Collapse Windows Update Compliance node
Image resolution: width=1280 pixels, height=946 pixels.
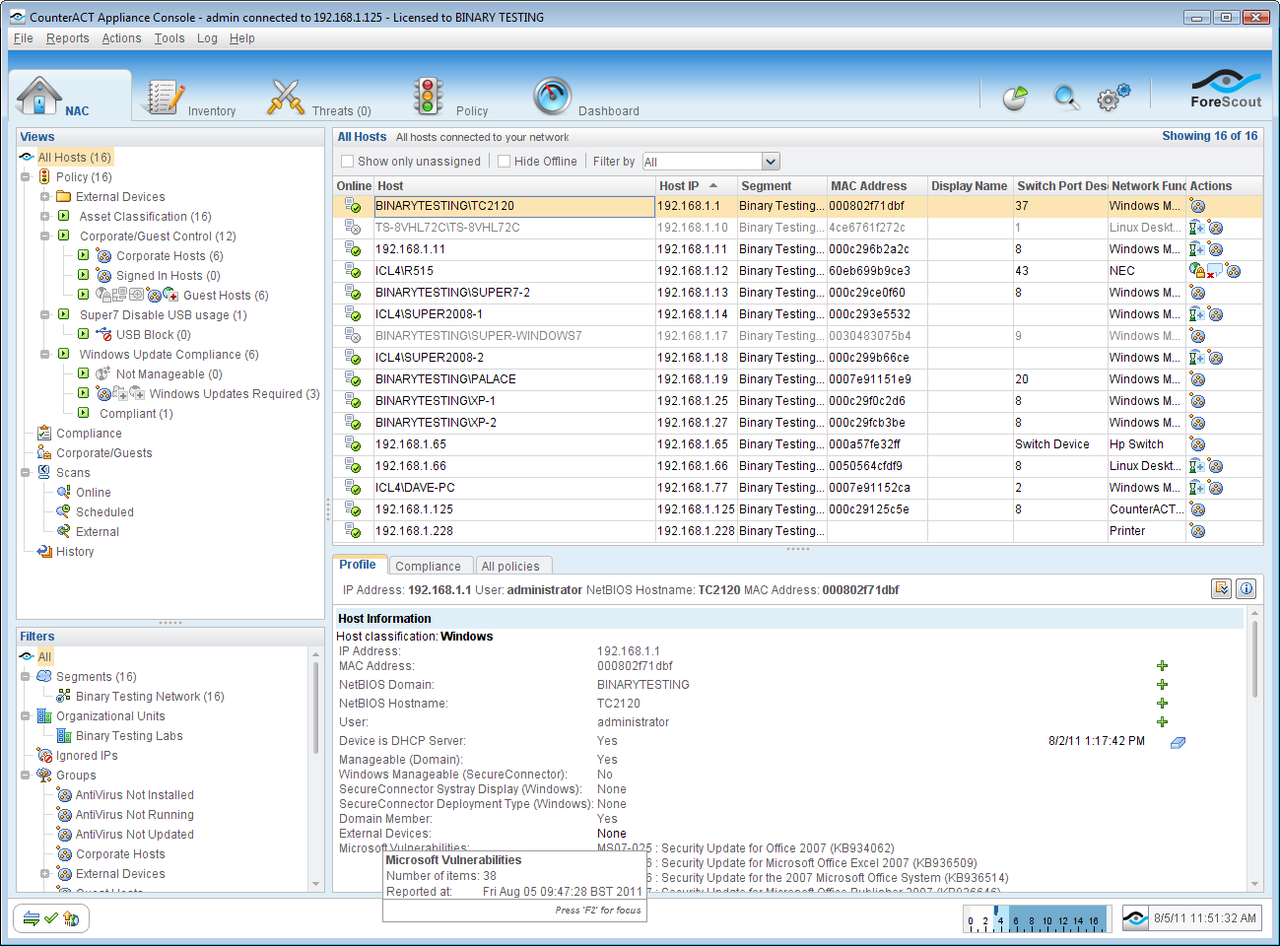point(45,354)
